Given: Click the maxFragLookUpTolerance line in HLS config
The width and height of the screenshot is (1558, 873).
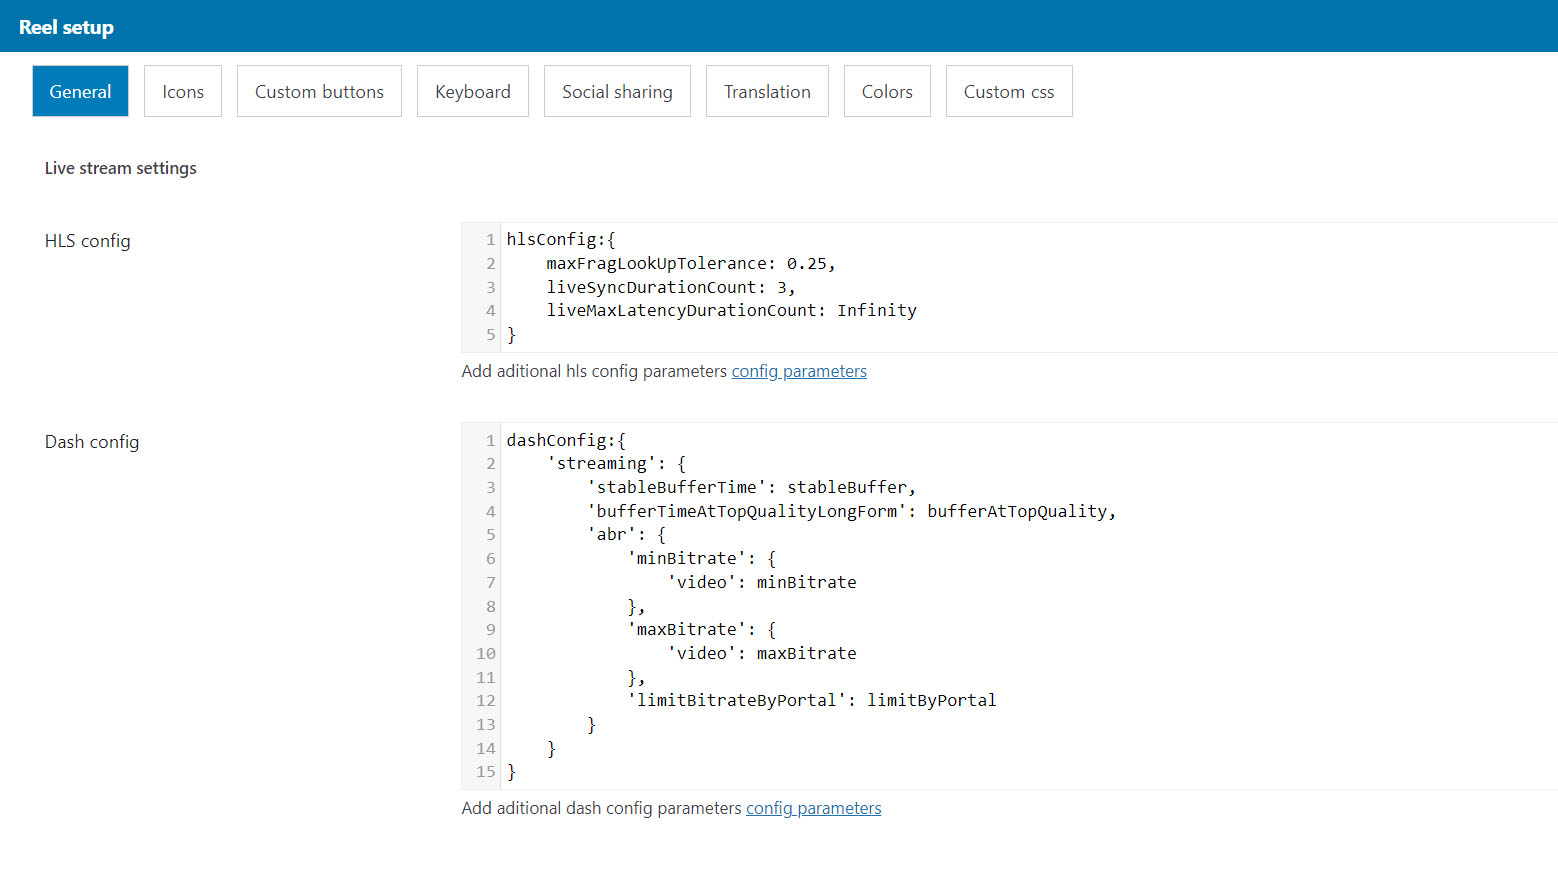Looking at the screenshot, I should [690, 264].
